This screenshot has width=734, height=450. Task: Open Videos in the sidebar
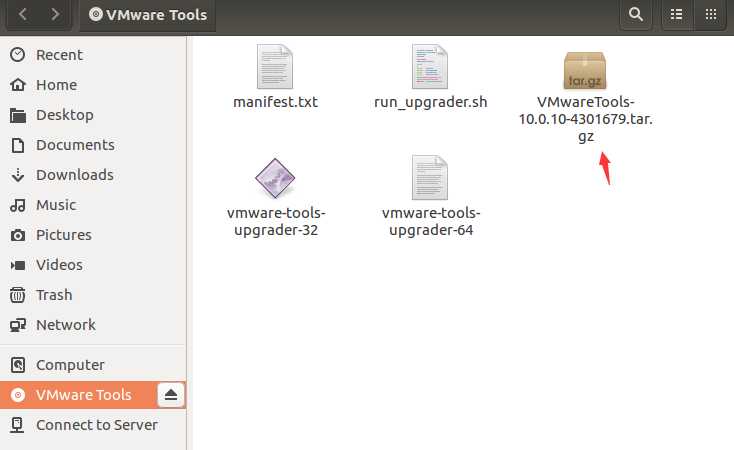coord(93,265)
